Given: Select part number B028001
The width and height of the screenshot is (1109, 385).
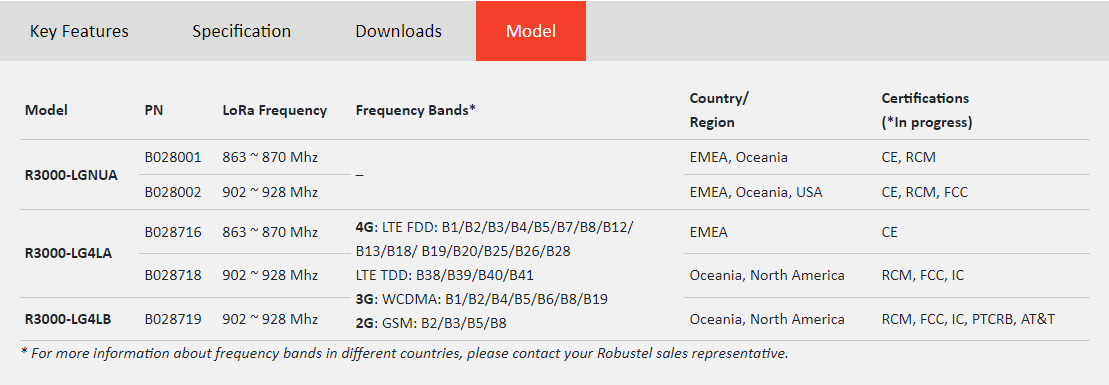Looking at the screenshot, I should click(173, 157).
